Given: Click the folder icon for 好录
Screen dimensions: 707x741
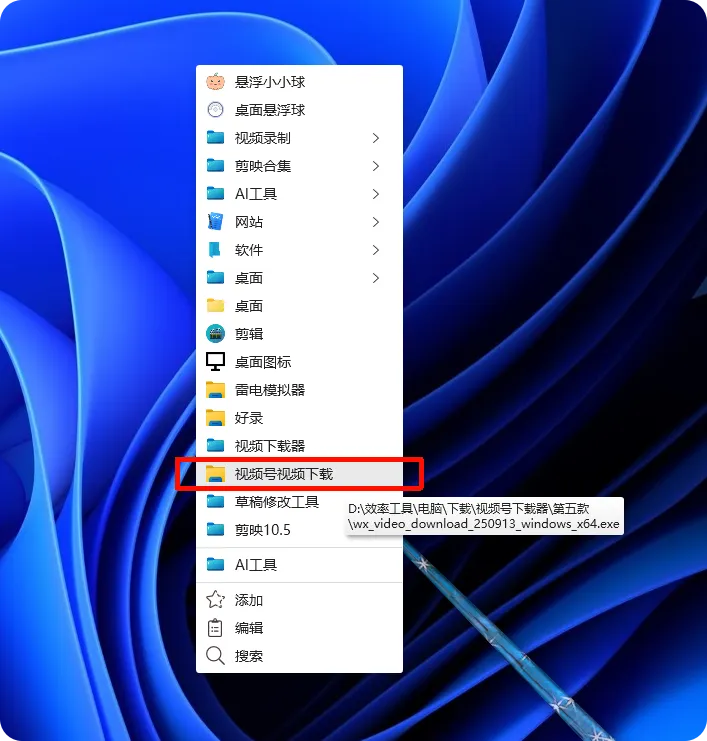Looking at the screenshot, I should 216,418.
